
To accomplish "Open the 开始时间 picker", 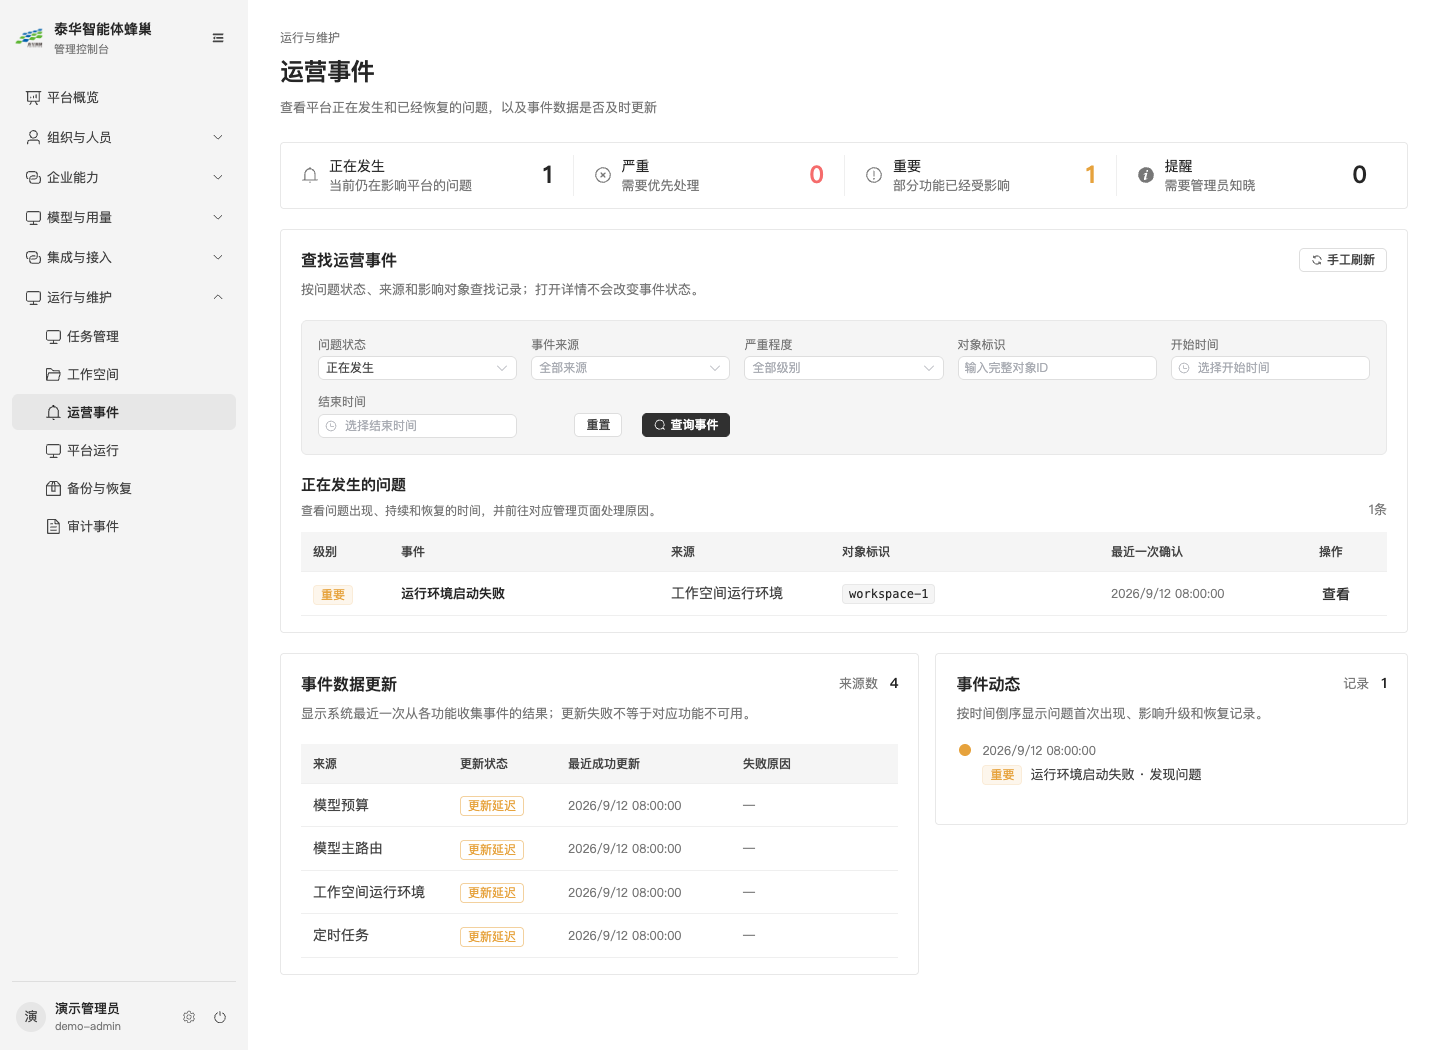I will tap(1270, 368).
